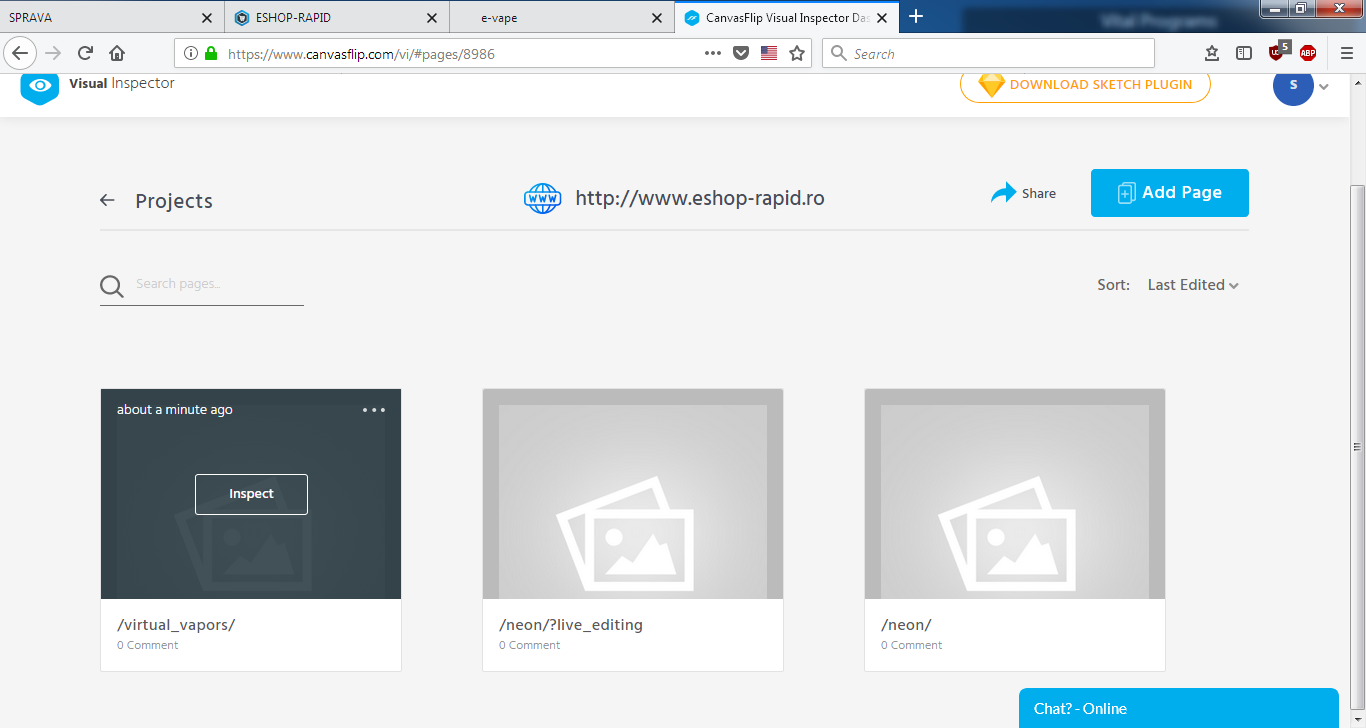Click the Pocket save icon

pos(741,53)
